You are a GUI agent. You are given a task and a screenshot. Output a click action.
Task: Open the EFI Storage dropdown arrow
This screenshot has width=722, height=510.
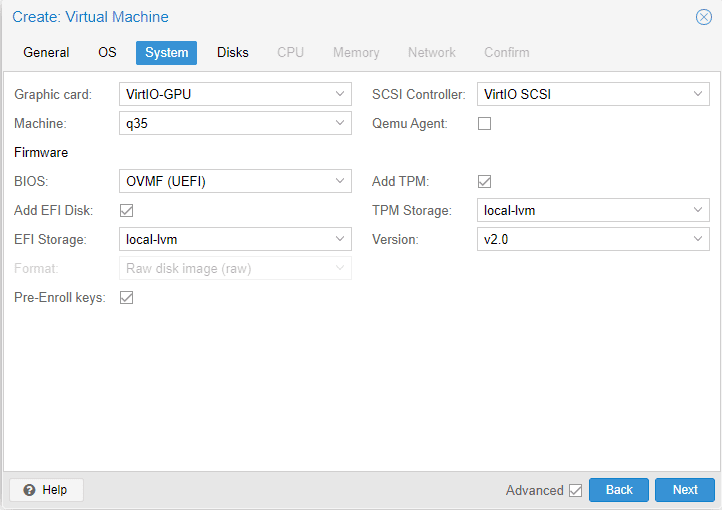pos(340,239)
